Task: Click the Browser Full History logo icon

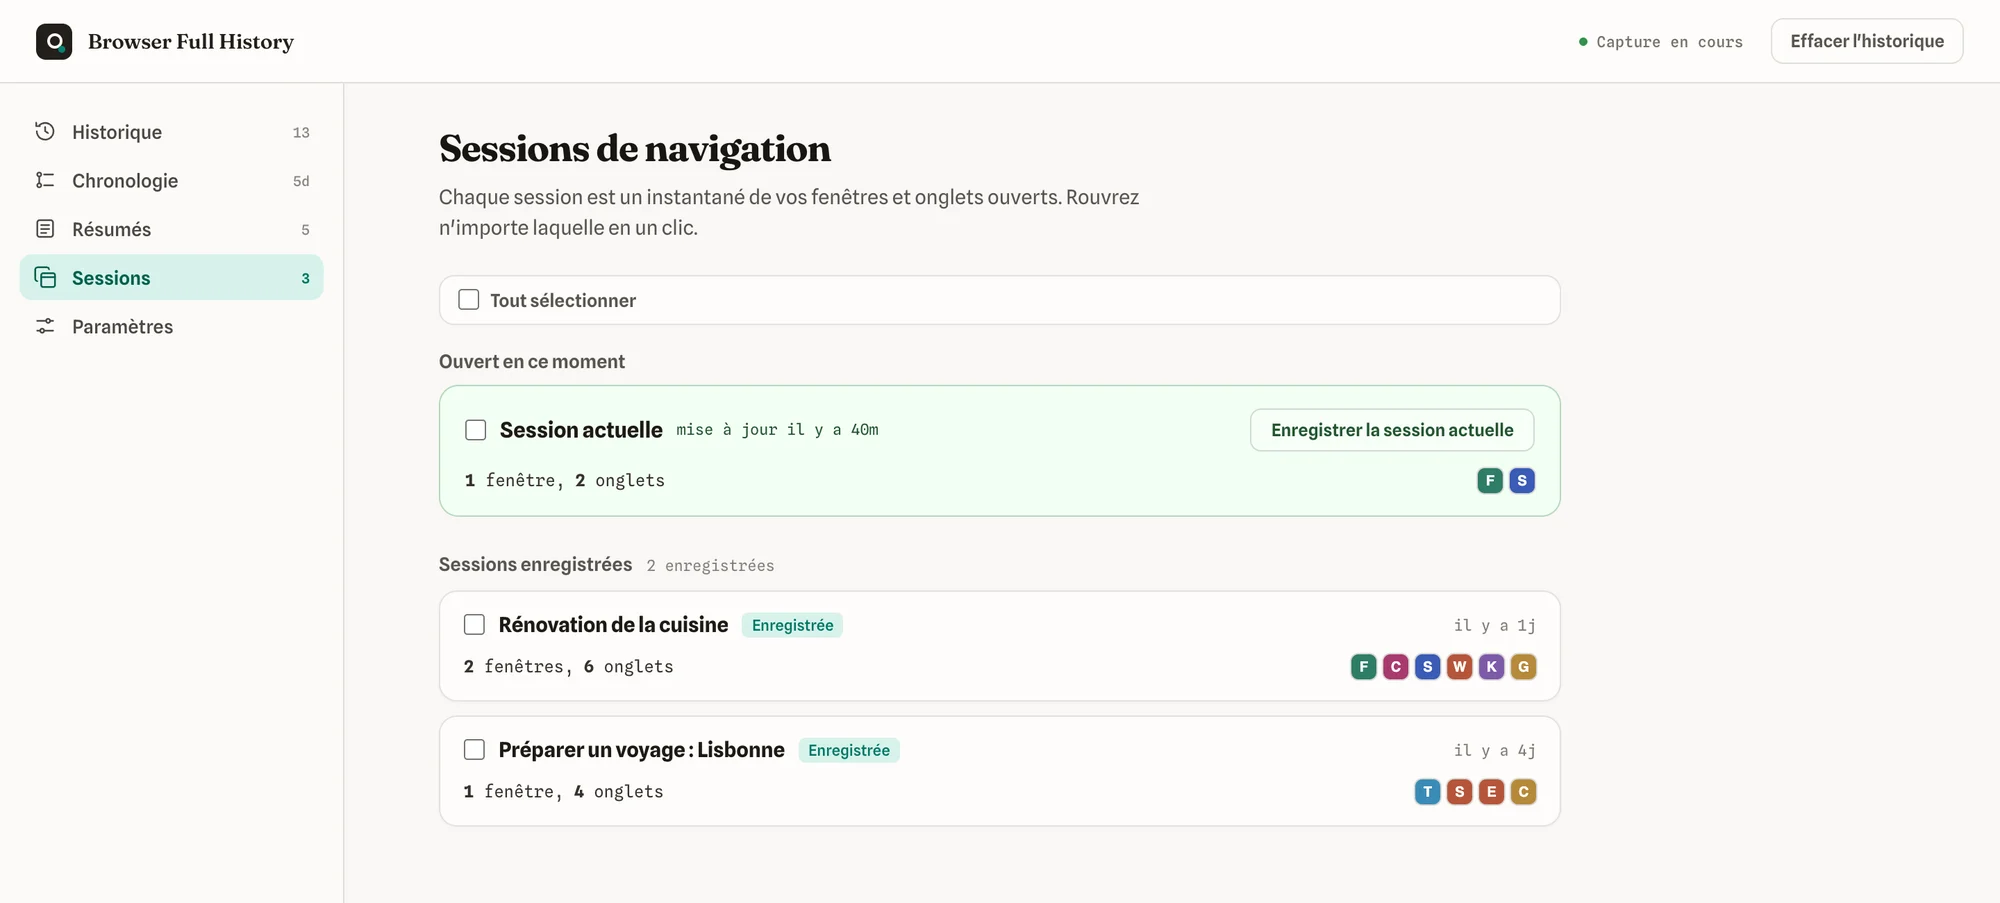Action: pyautogui.click(x=54, y=42)
